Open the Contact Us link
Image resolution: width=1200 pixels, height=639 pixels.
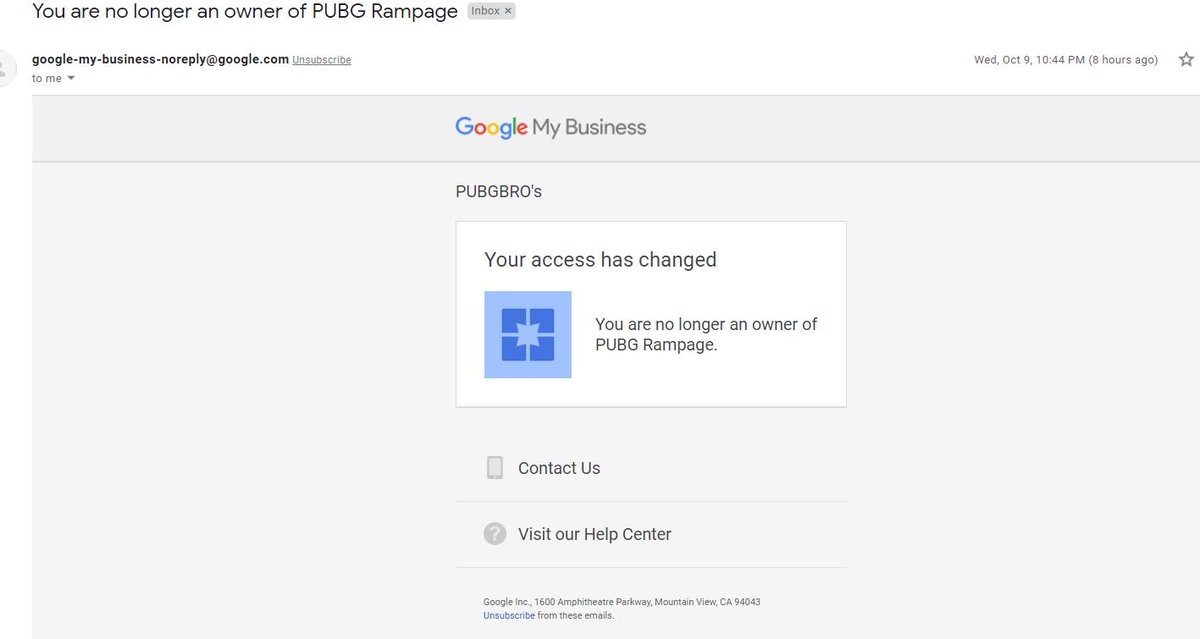coord(559,468)
